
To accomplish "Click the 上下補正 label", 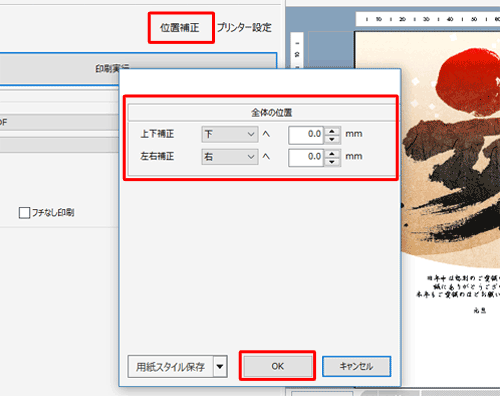I will pyautogui.click(x=157, y=134).
